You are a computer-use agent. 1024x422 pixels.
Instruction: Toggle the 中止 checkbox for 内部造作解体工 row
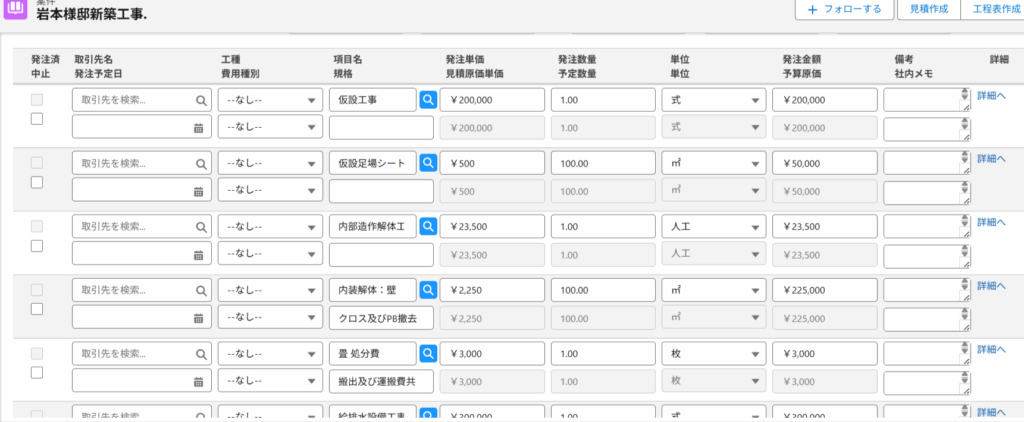[x=37, y=246]
